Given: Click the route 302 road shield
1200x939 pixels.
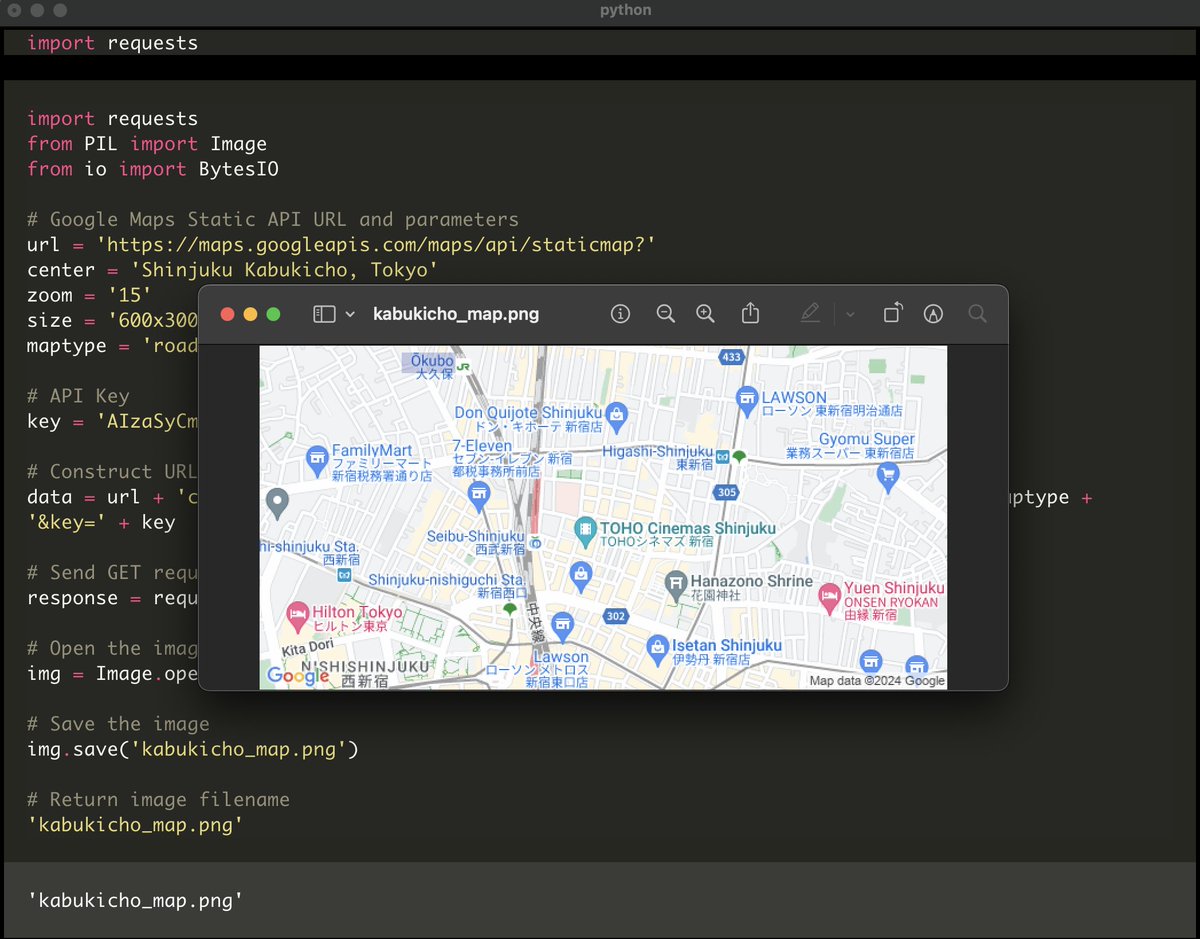Looking at the screenshot, I should (616, 617).
